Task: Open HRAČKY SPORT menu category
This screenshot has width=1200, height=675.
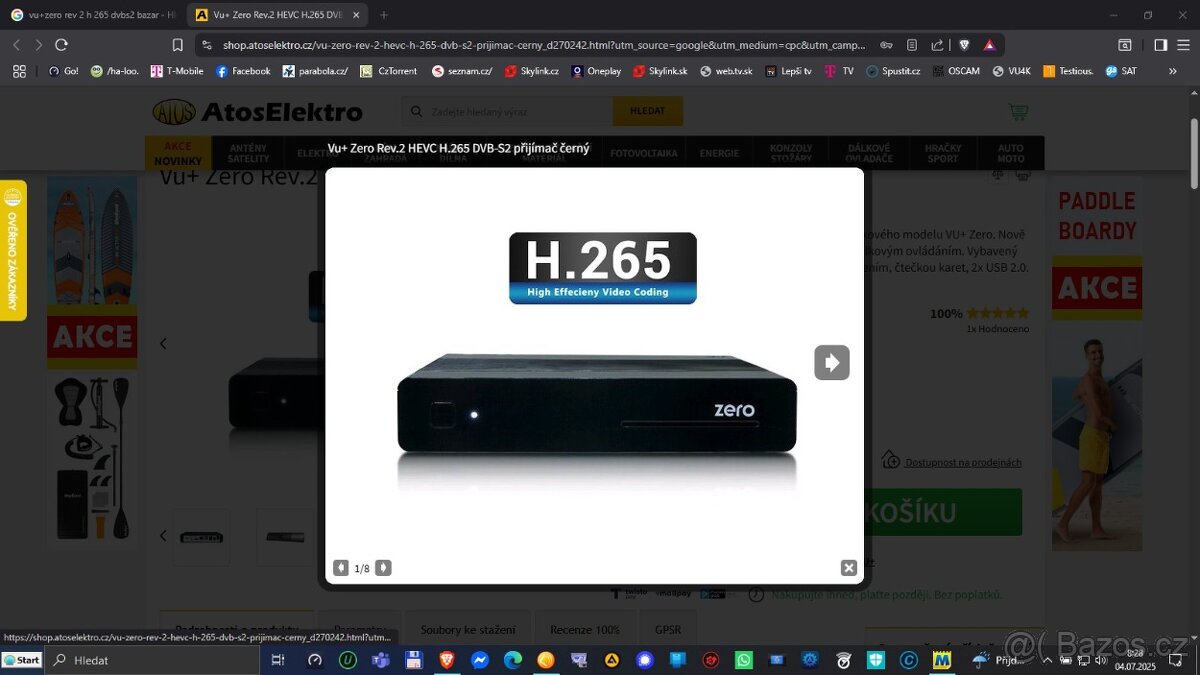Action: point(942,153)
